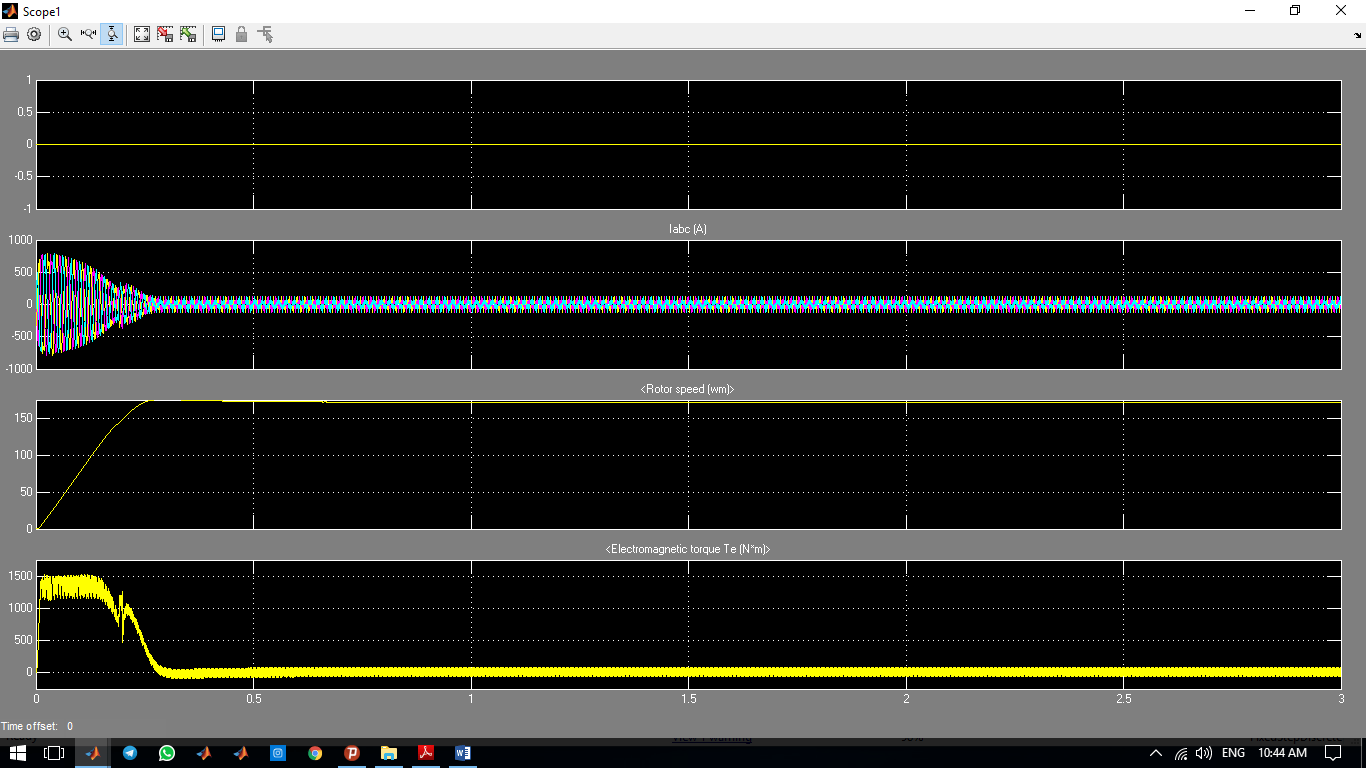The width and height of the screenshot is (1366, 768).
Task: Toggle the lock axes selection padlock
Action: (x=241, y=34)
